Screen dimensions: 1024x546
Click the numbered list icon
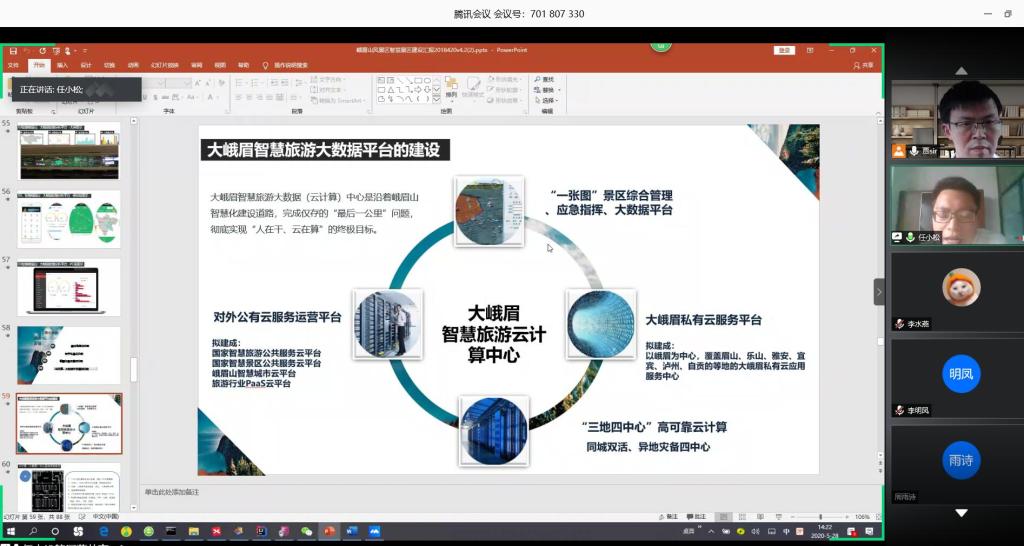click(257, 83)
